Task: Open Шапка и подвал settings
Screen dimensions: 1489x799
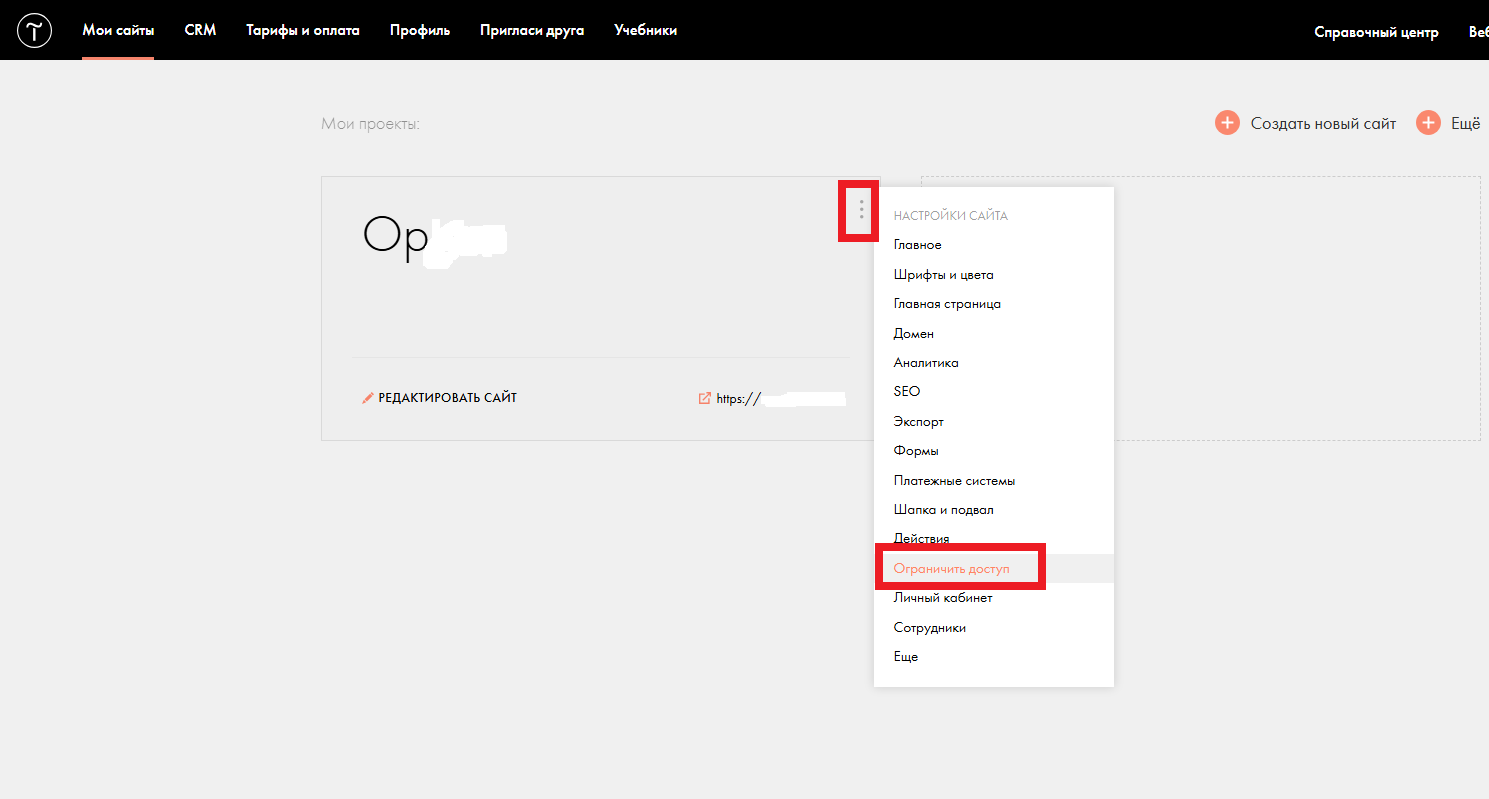Action: [943, 510]
